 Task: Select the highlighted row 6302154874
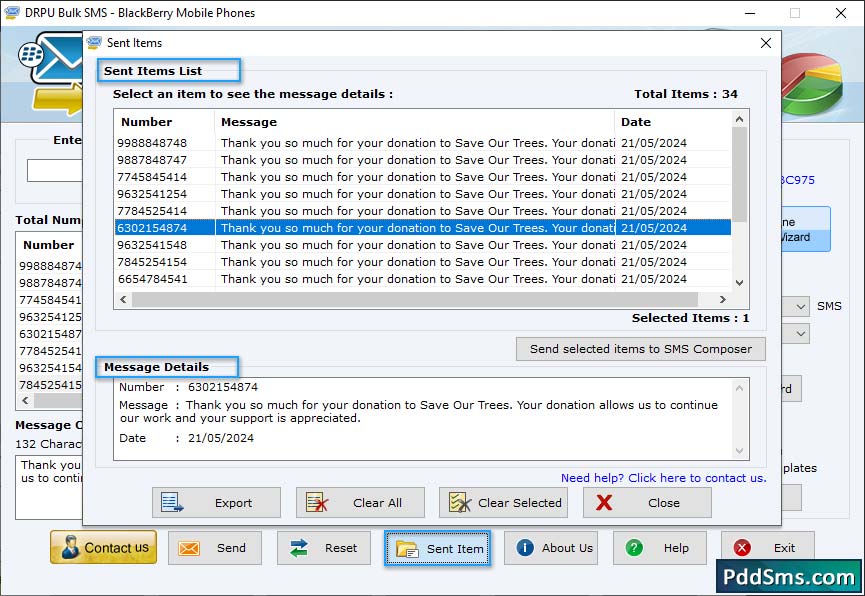point(423,228)
